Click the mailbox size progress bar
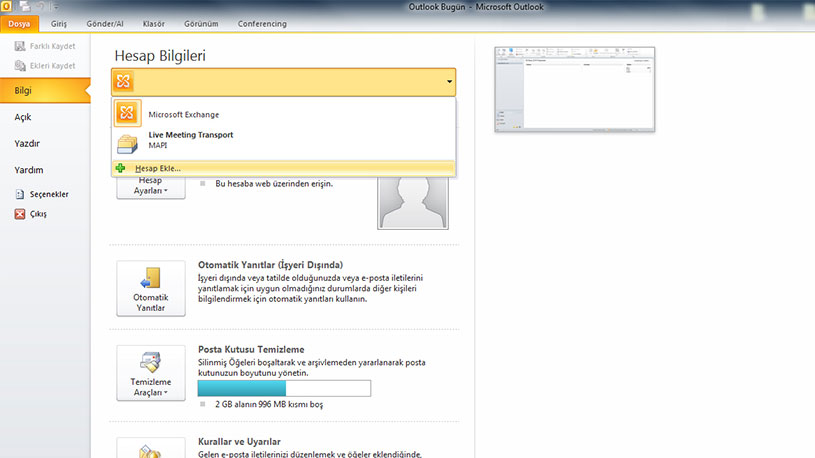The width and height of the screenshot is (815, 458). point(284,388)
